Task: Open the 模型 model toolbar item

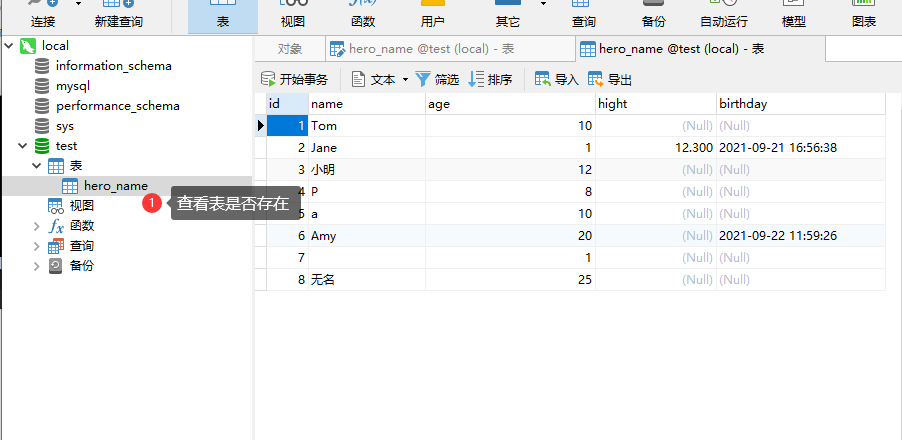Action: coord(794,16)
